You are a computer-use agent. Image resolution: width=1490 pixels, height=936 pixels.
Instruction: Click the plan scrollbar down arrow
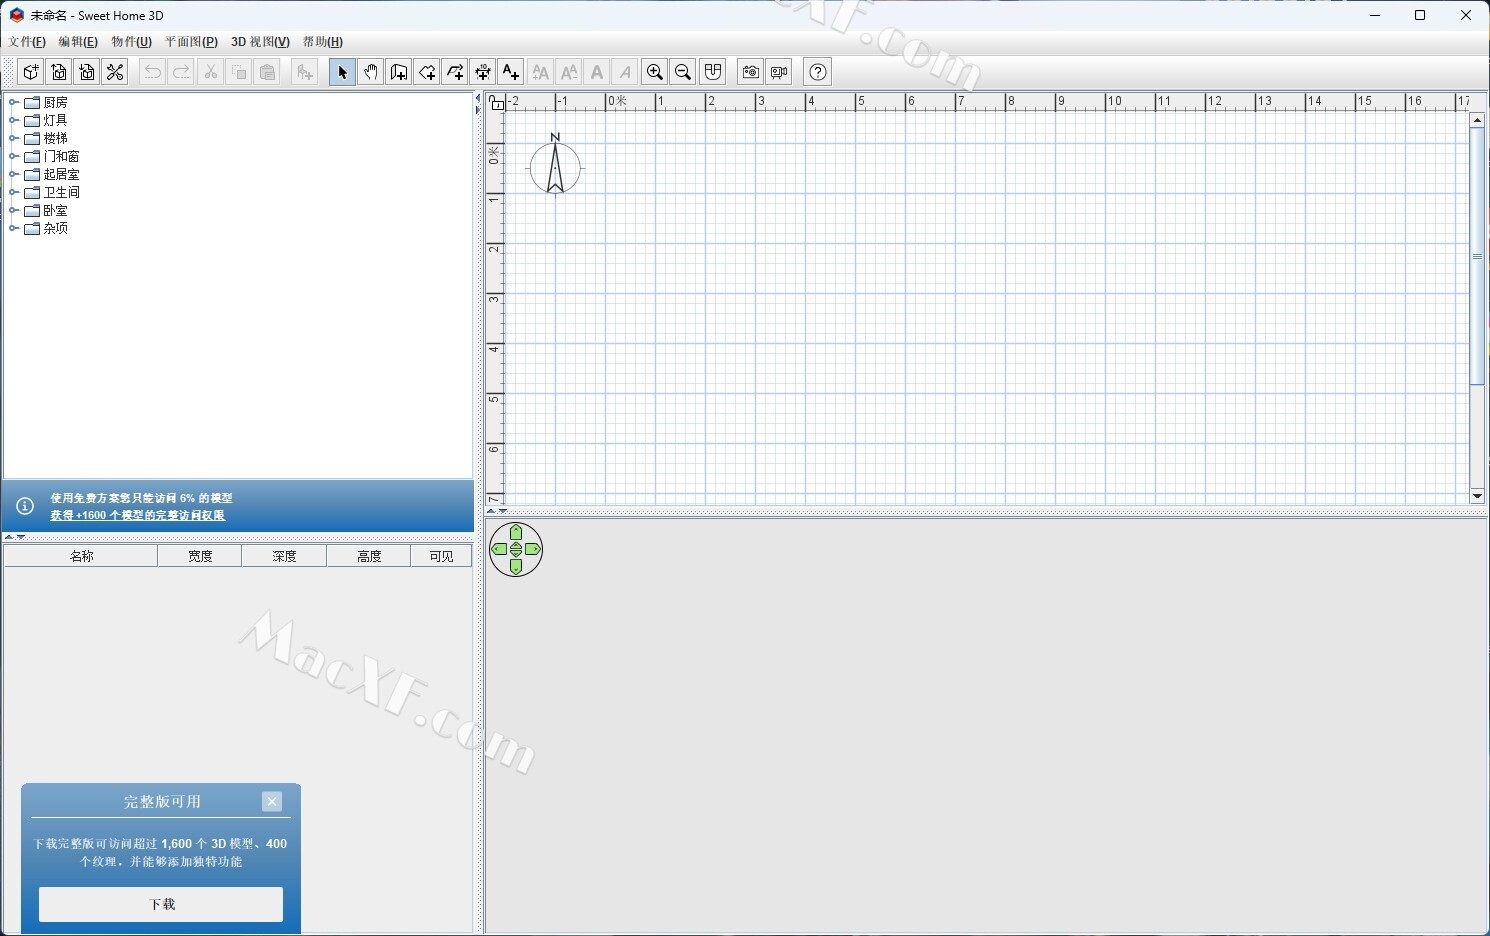1477,496
